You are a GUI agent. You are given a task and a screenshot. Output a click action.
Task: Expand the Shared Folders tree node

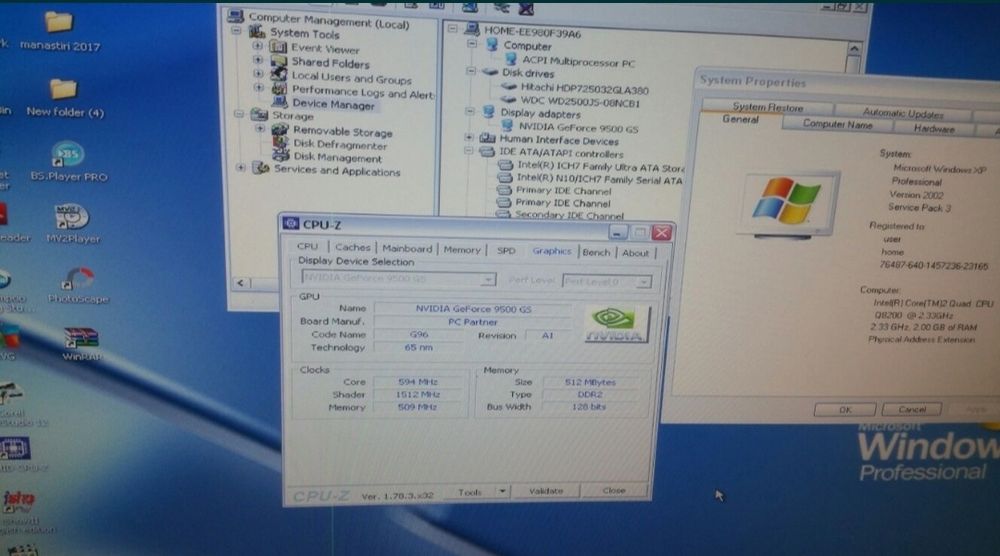[x=258, y=59]
